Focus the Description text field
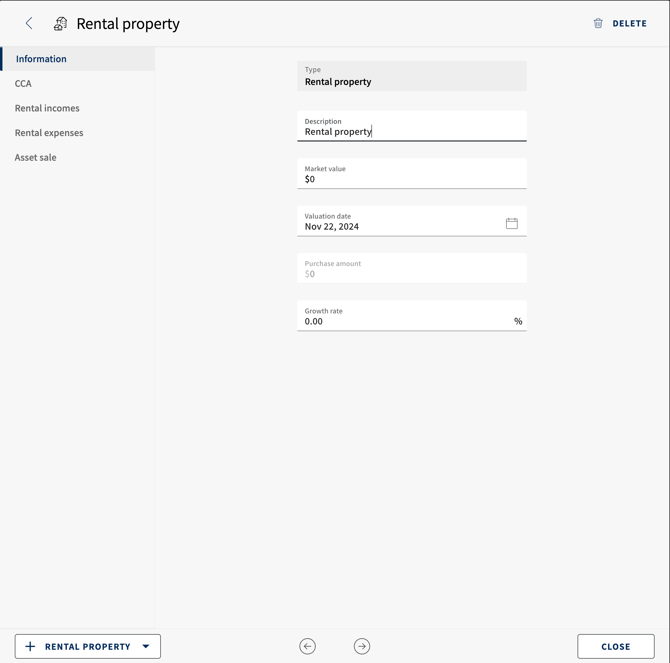Viewport: 670px width, 663px height. (x=412, y=126)
